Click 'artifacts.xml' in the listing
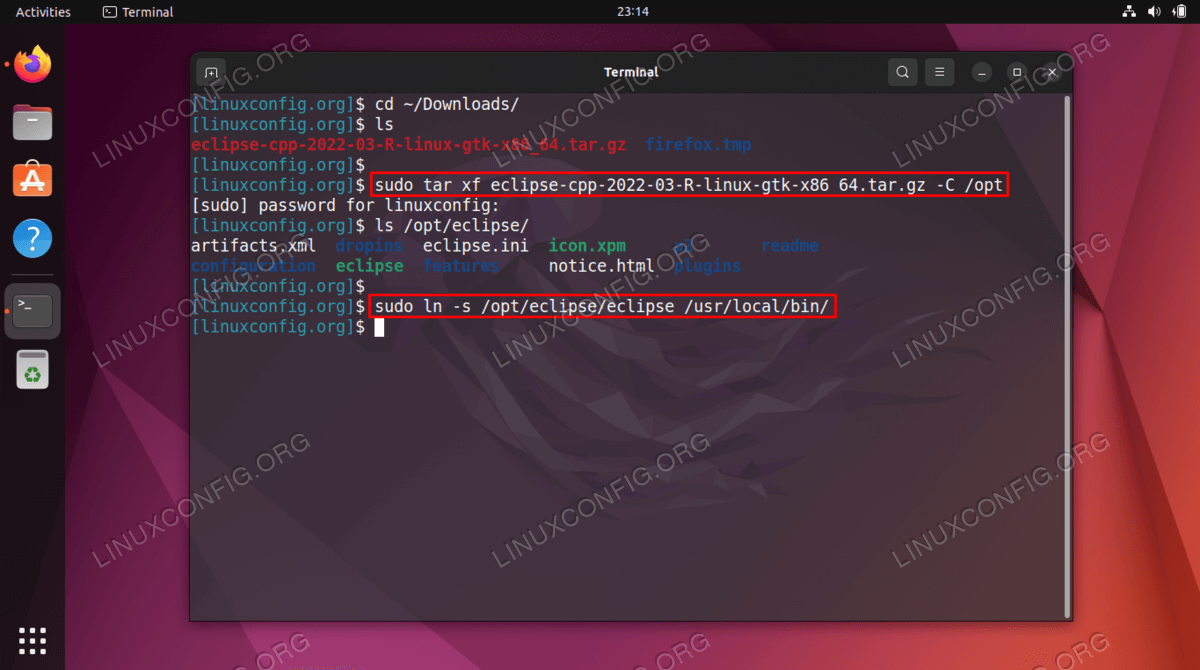 pyautogui.click(x=253, y=246)
